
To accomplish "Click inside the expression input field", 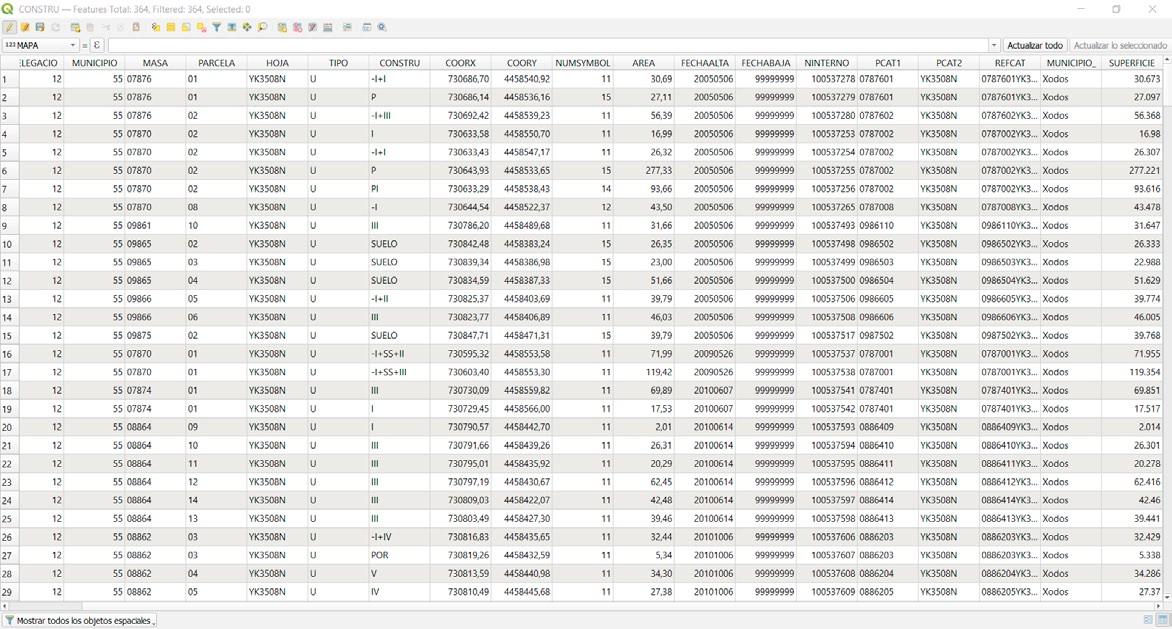I will pyautogui.click(x=547, y=46).
